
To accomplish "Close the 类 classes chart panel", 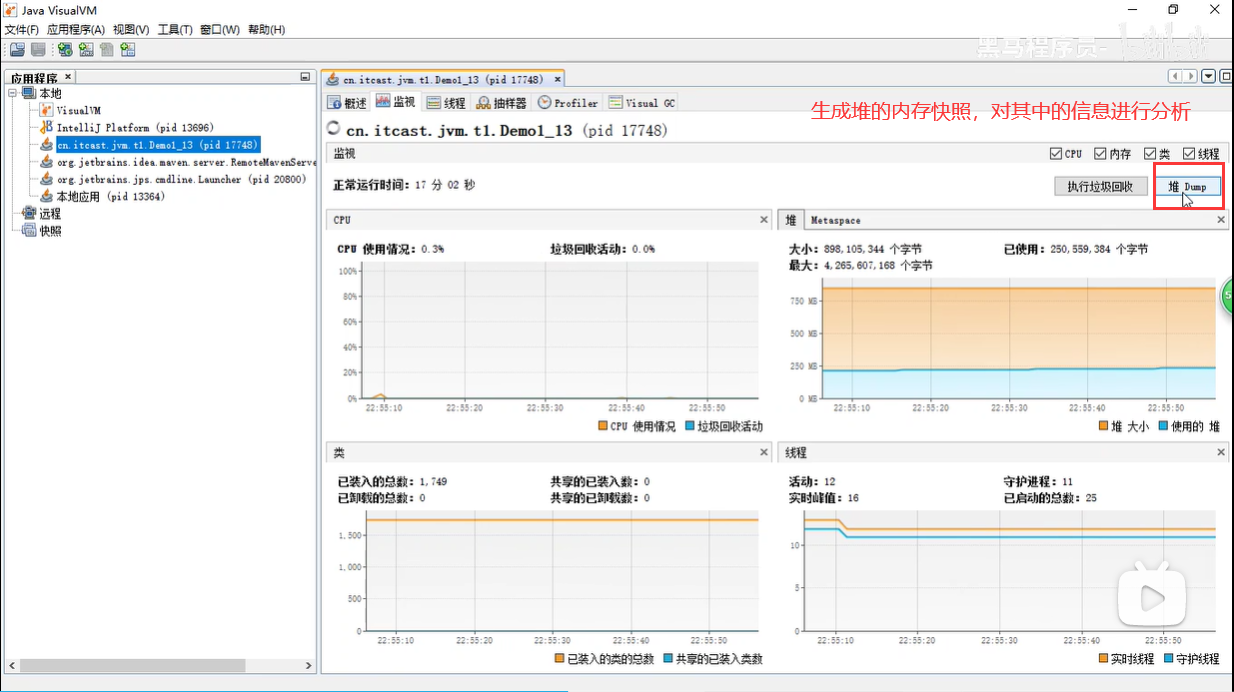I will point(763,452).
